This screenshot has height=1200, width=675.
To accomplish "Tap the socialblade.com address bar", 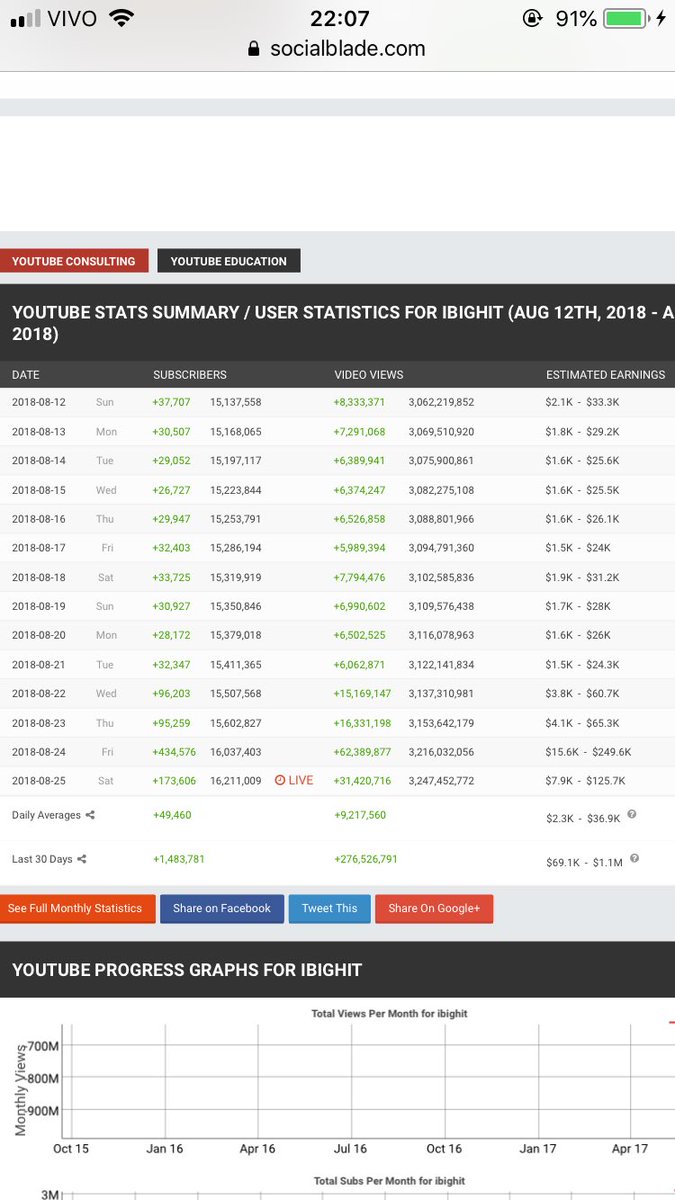I will [337, 49].
